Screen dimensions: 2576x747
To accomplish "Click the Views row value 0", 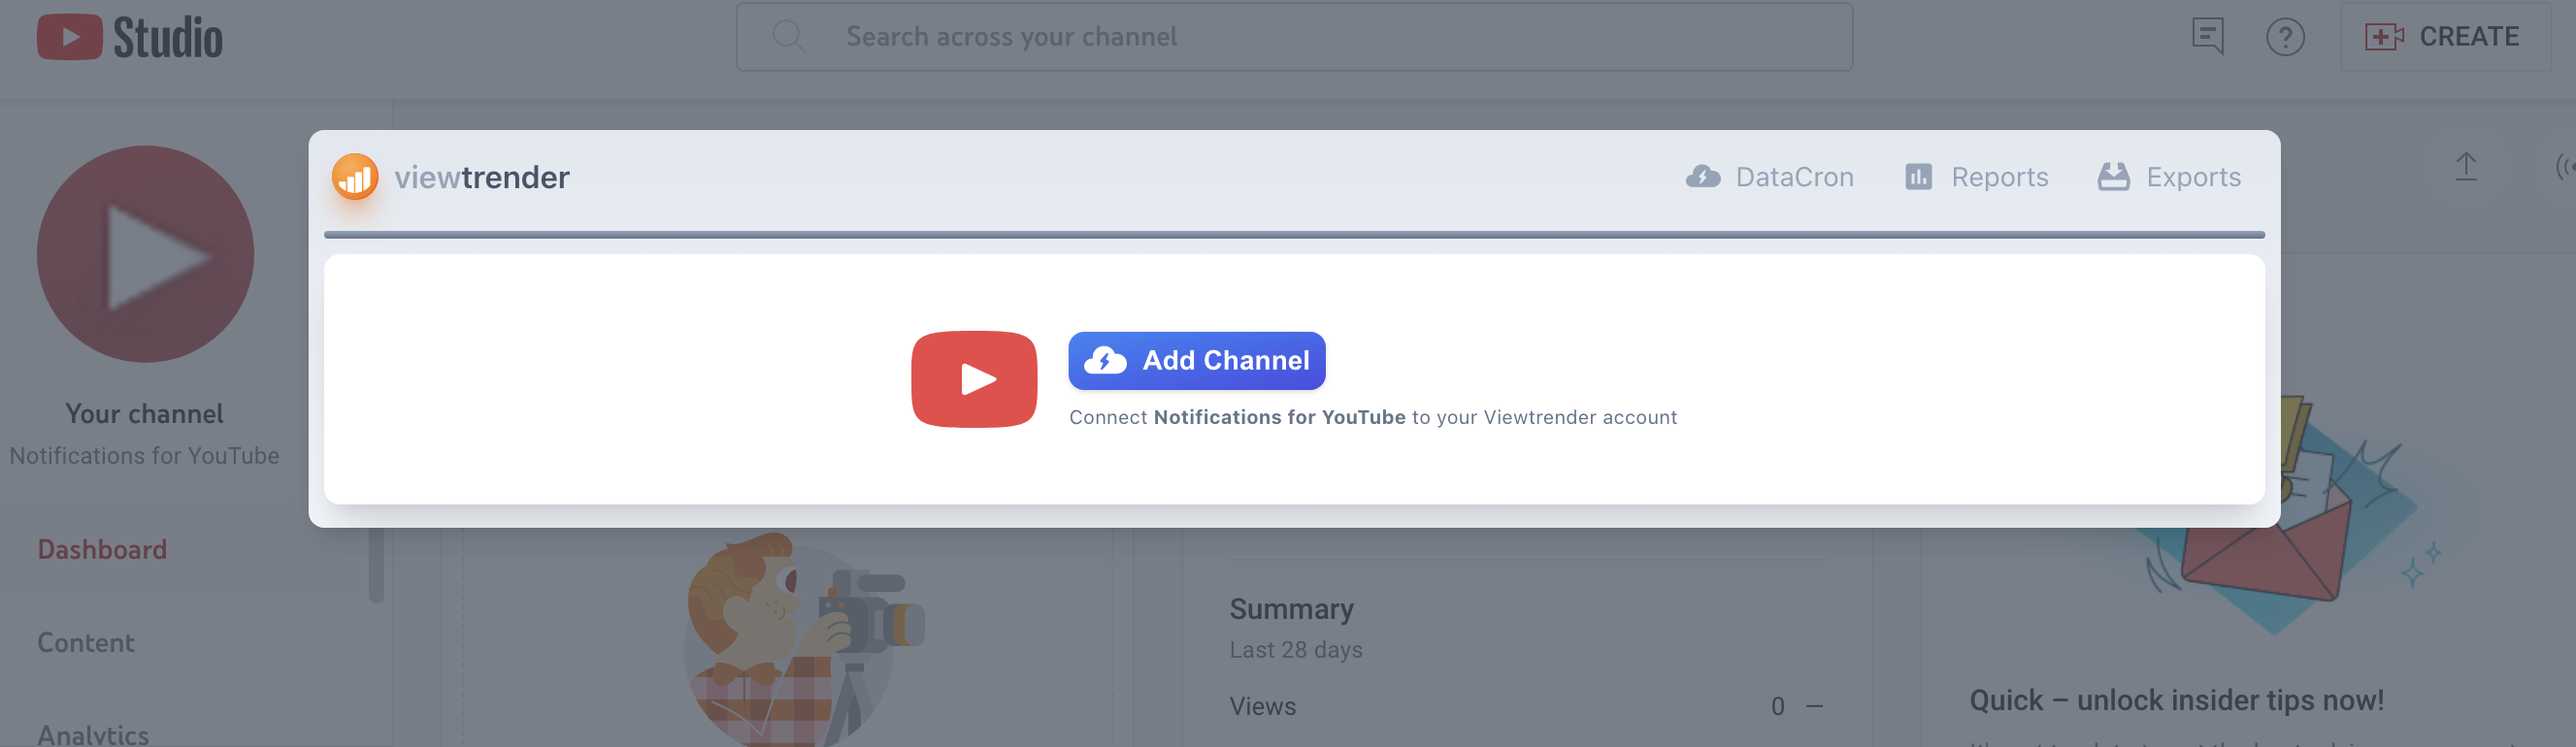I will click(1777, 706).
